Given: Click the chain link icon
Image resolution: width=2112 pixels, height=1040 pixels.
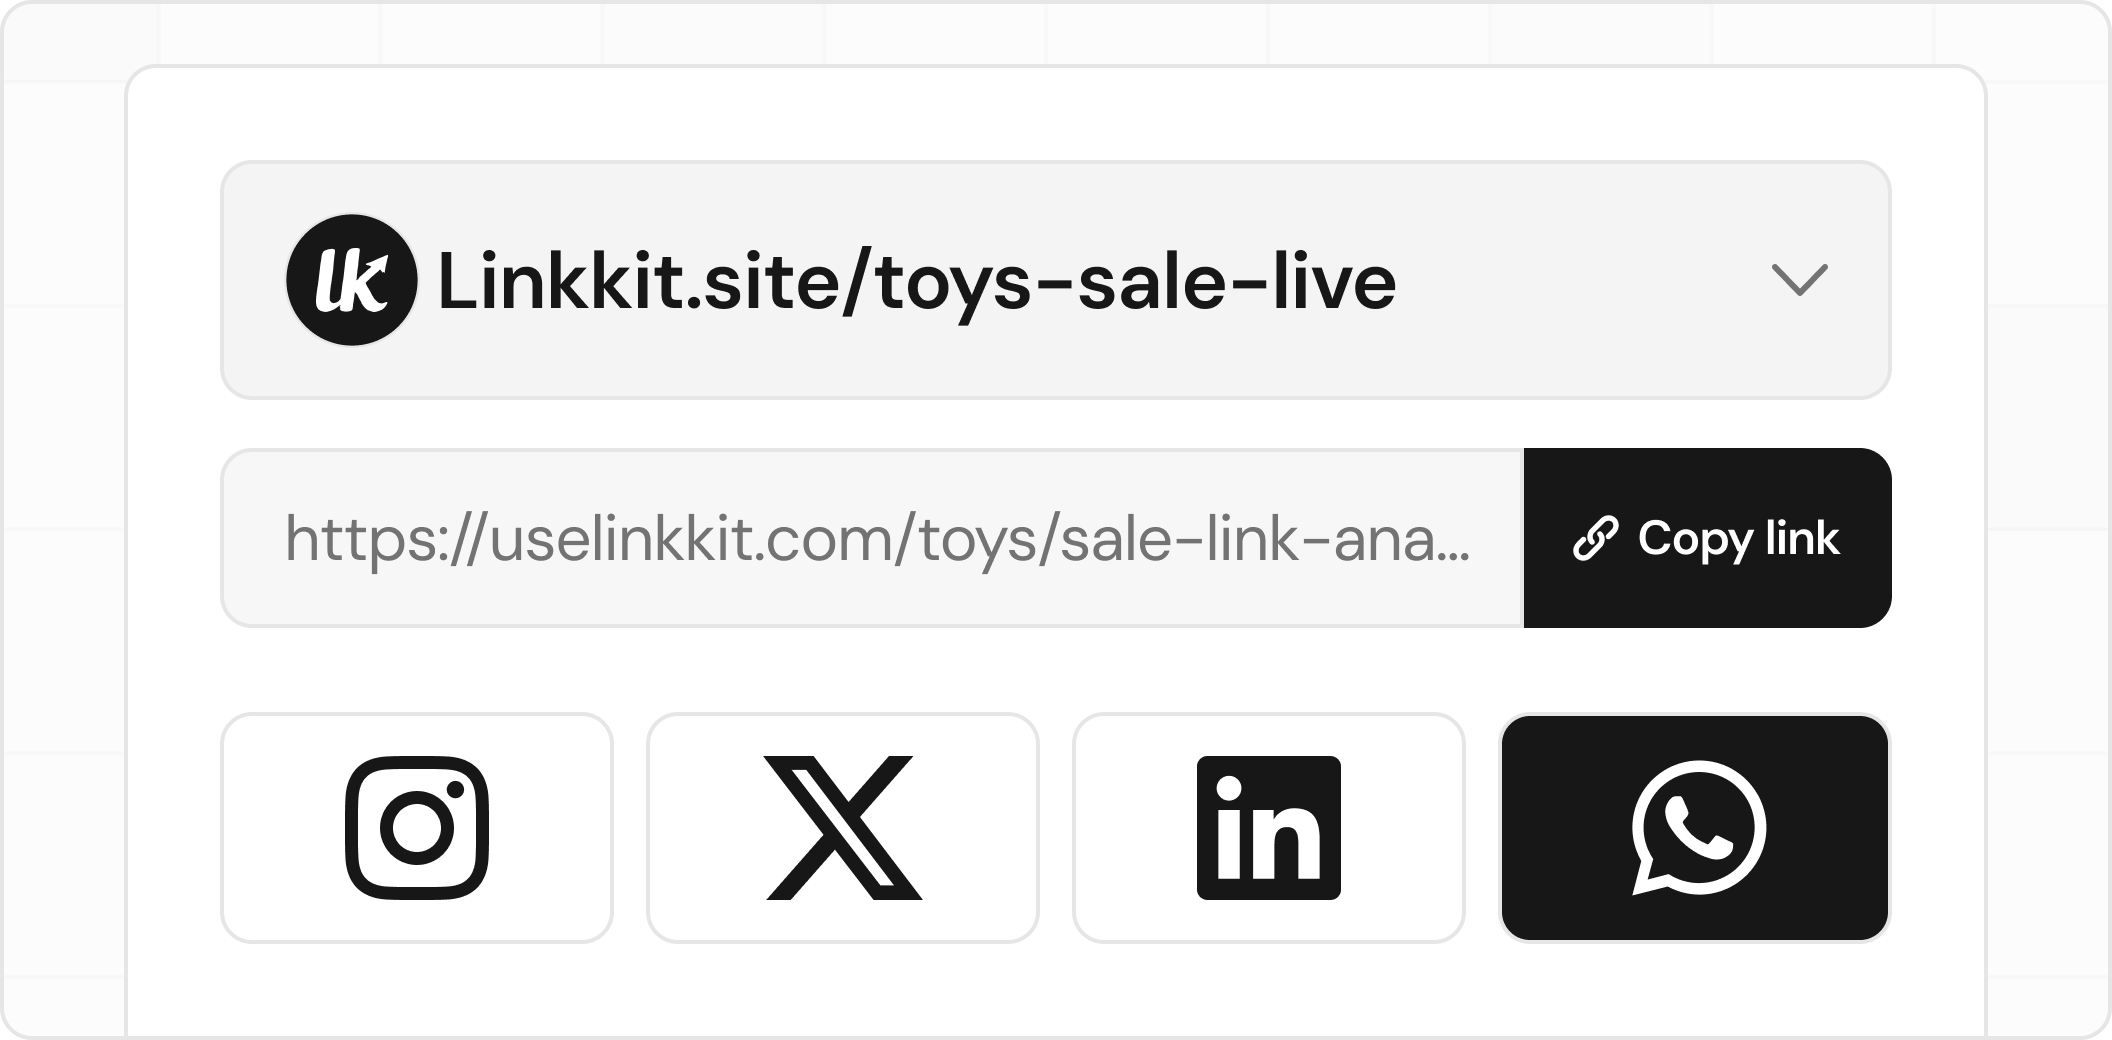Looking at the screenshot, I should tap(1595, 538).
